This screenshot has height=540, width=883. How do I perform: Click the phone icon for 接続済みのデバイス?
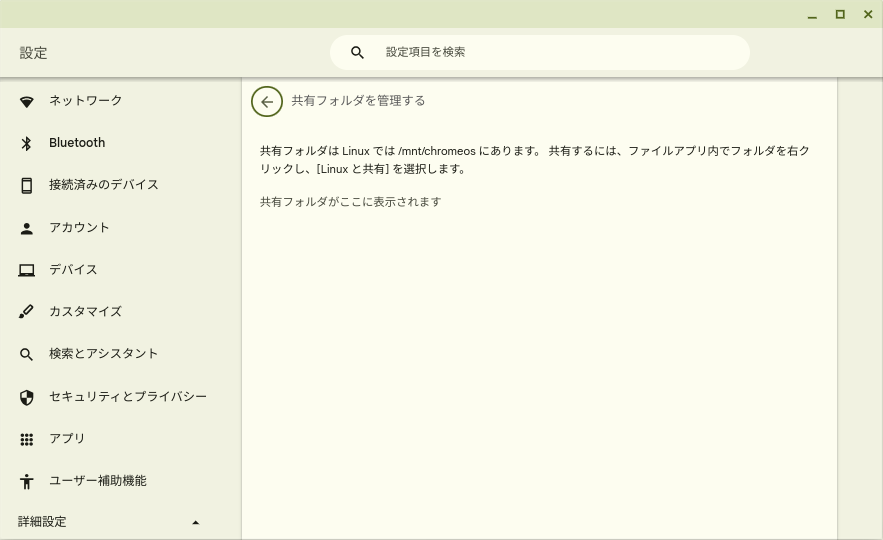pos(26,185)
